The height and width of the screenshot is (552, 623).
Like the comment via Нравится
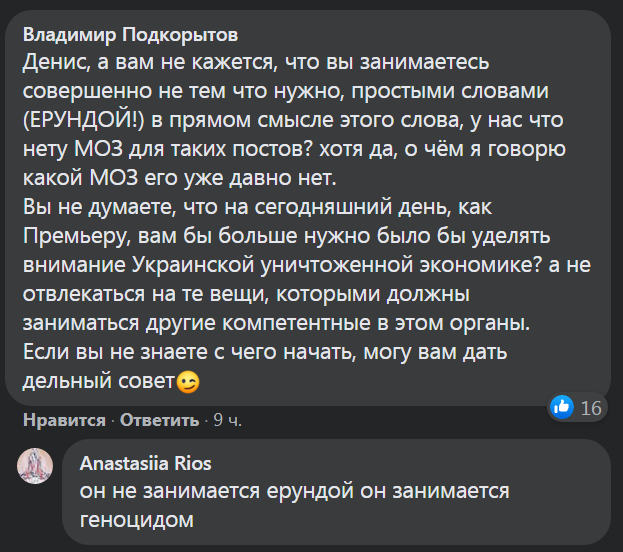coord(64,420)
